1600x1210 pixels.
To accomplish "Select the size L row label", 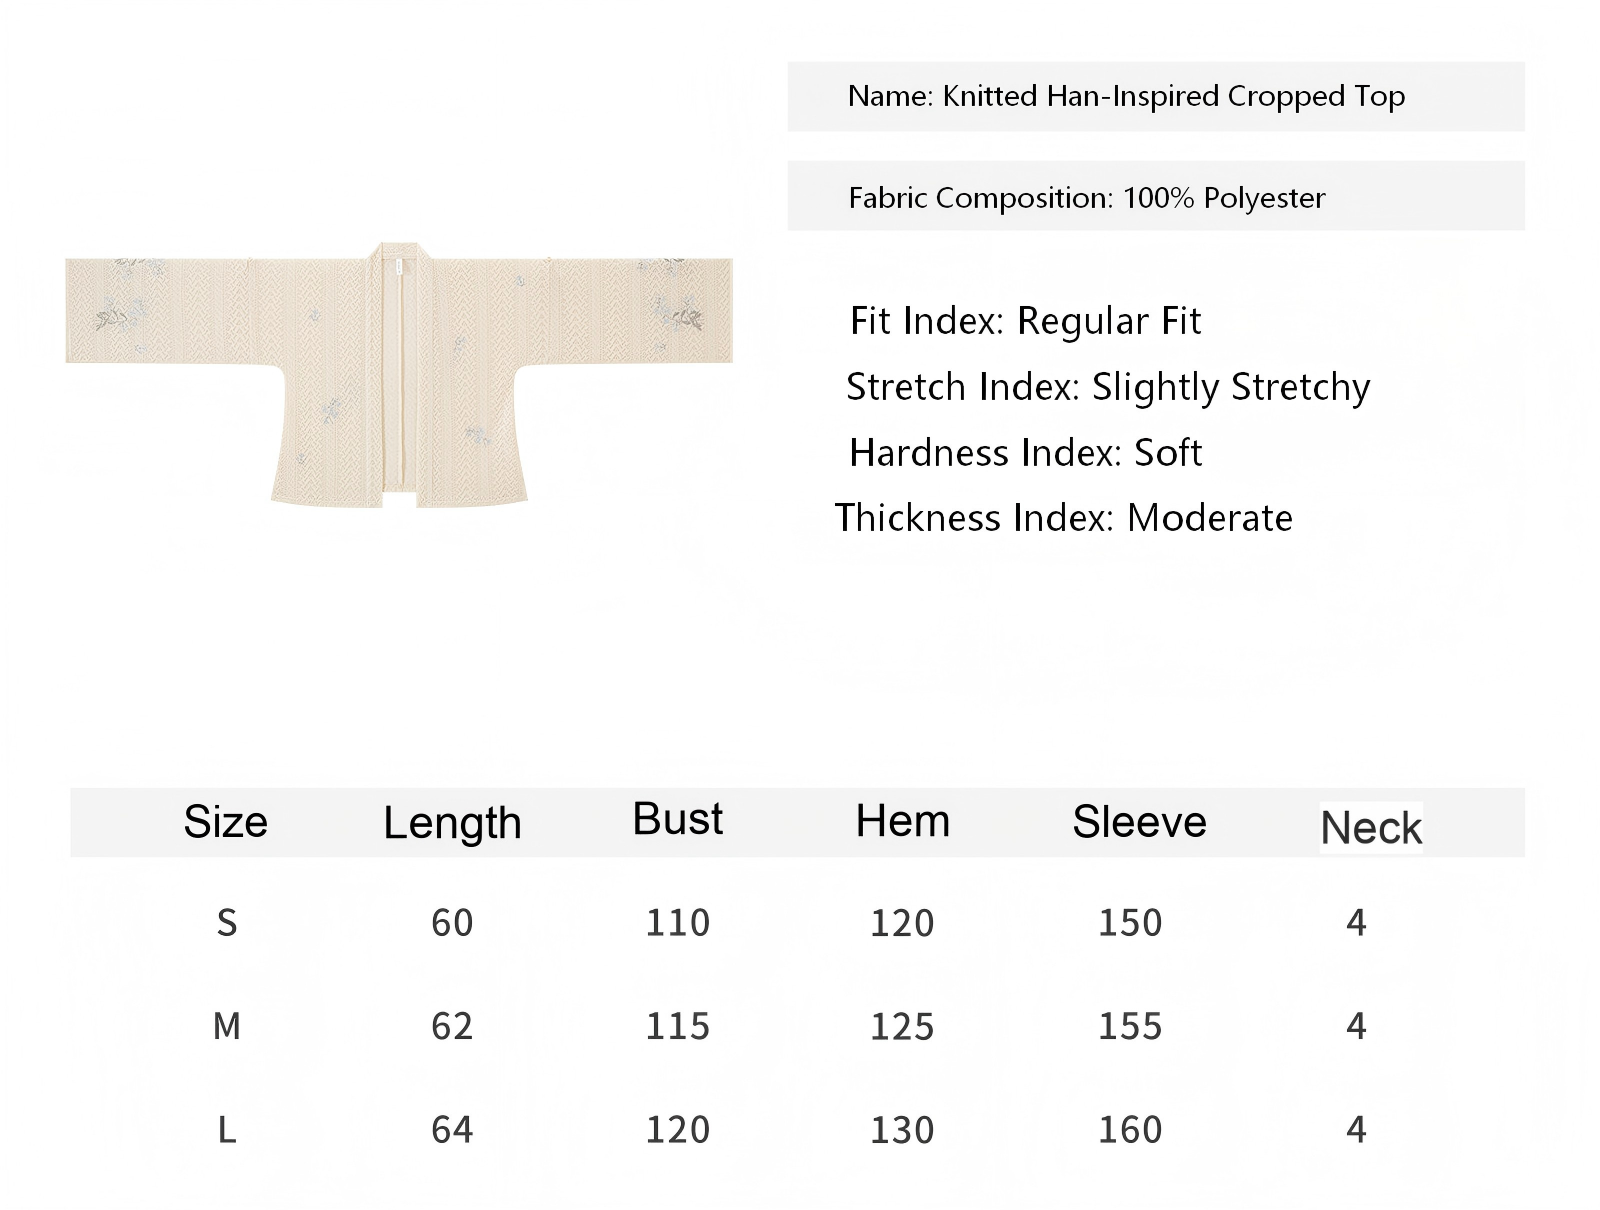I will coord(227,1130).
